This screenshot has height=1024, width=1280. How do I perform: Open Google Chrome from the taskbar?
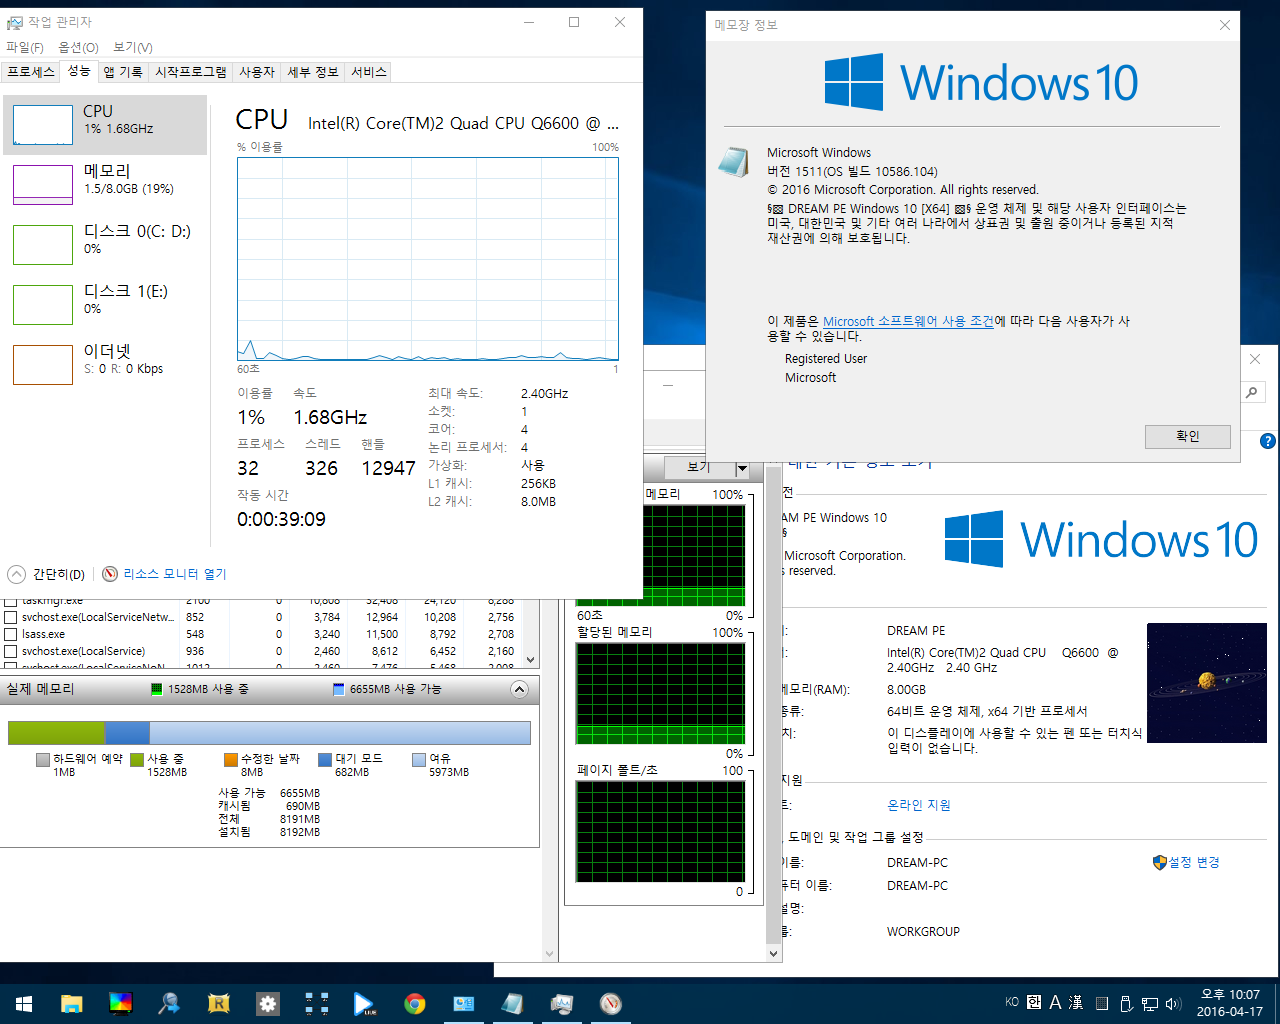(x=414, y=1003)
